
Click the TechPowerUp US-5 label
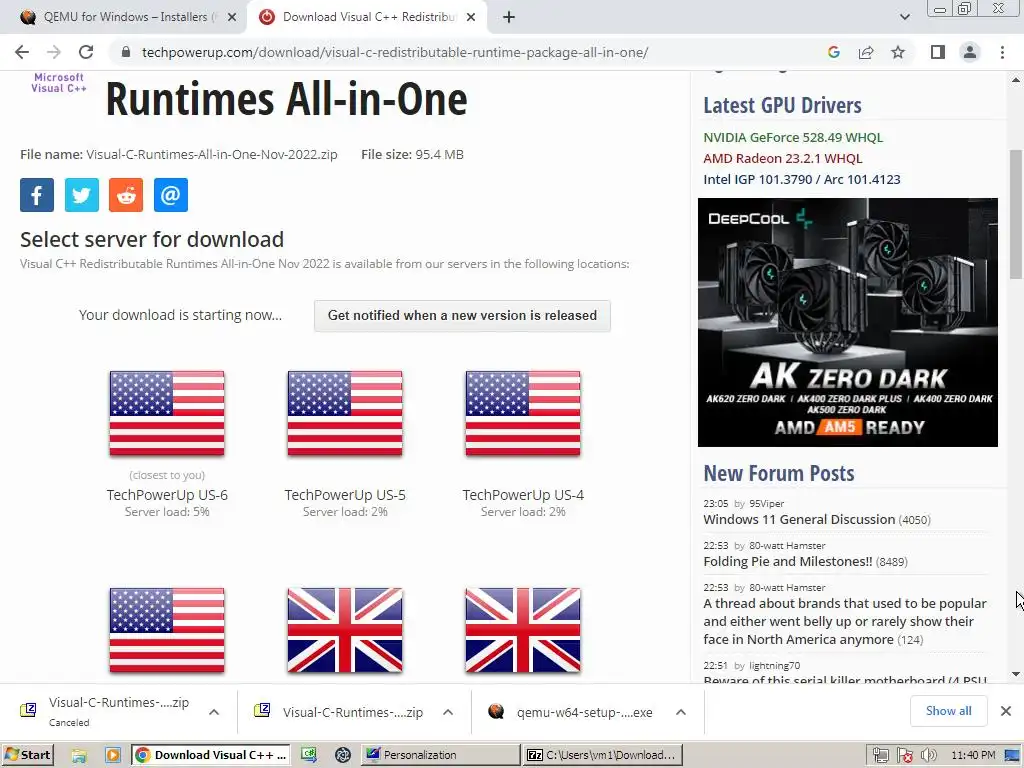(345, 495)
